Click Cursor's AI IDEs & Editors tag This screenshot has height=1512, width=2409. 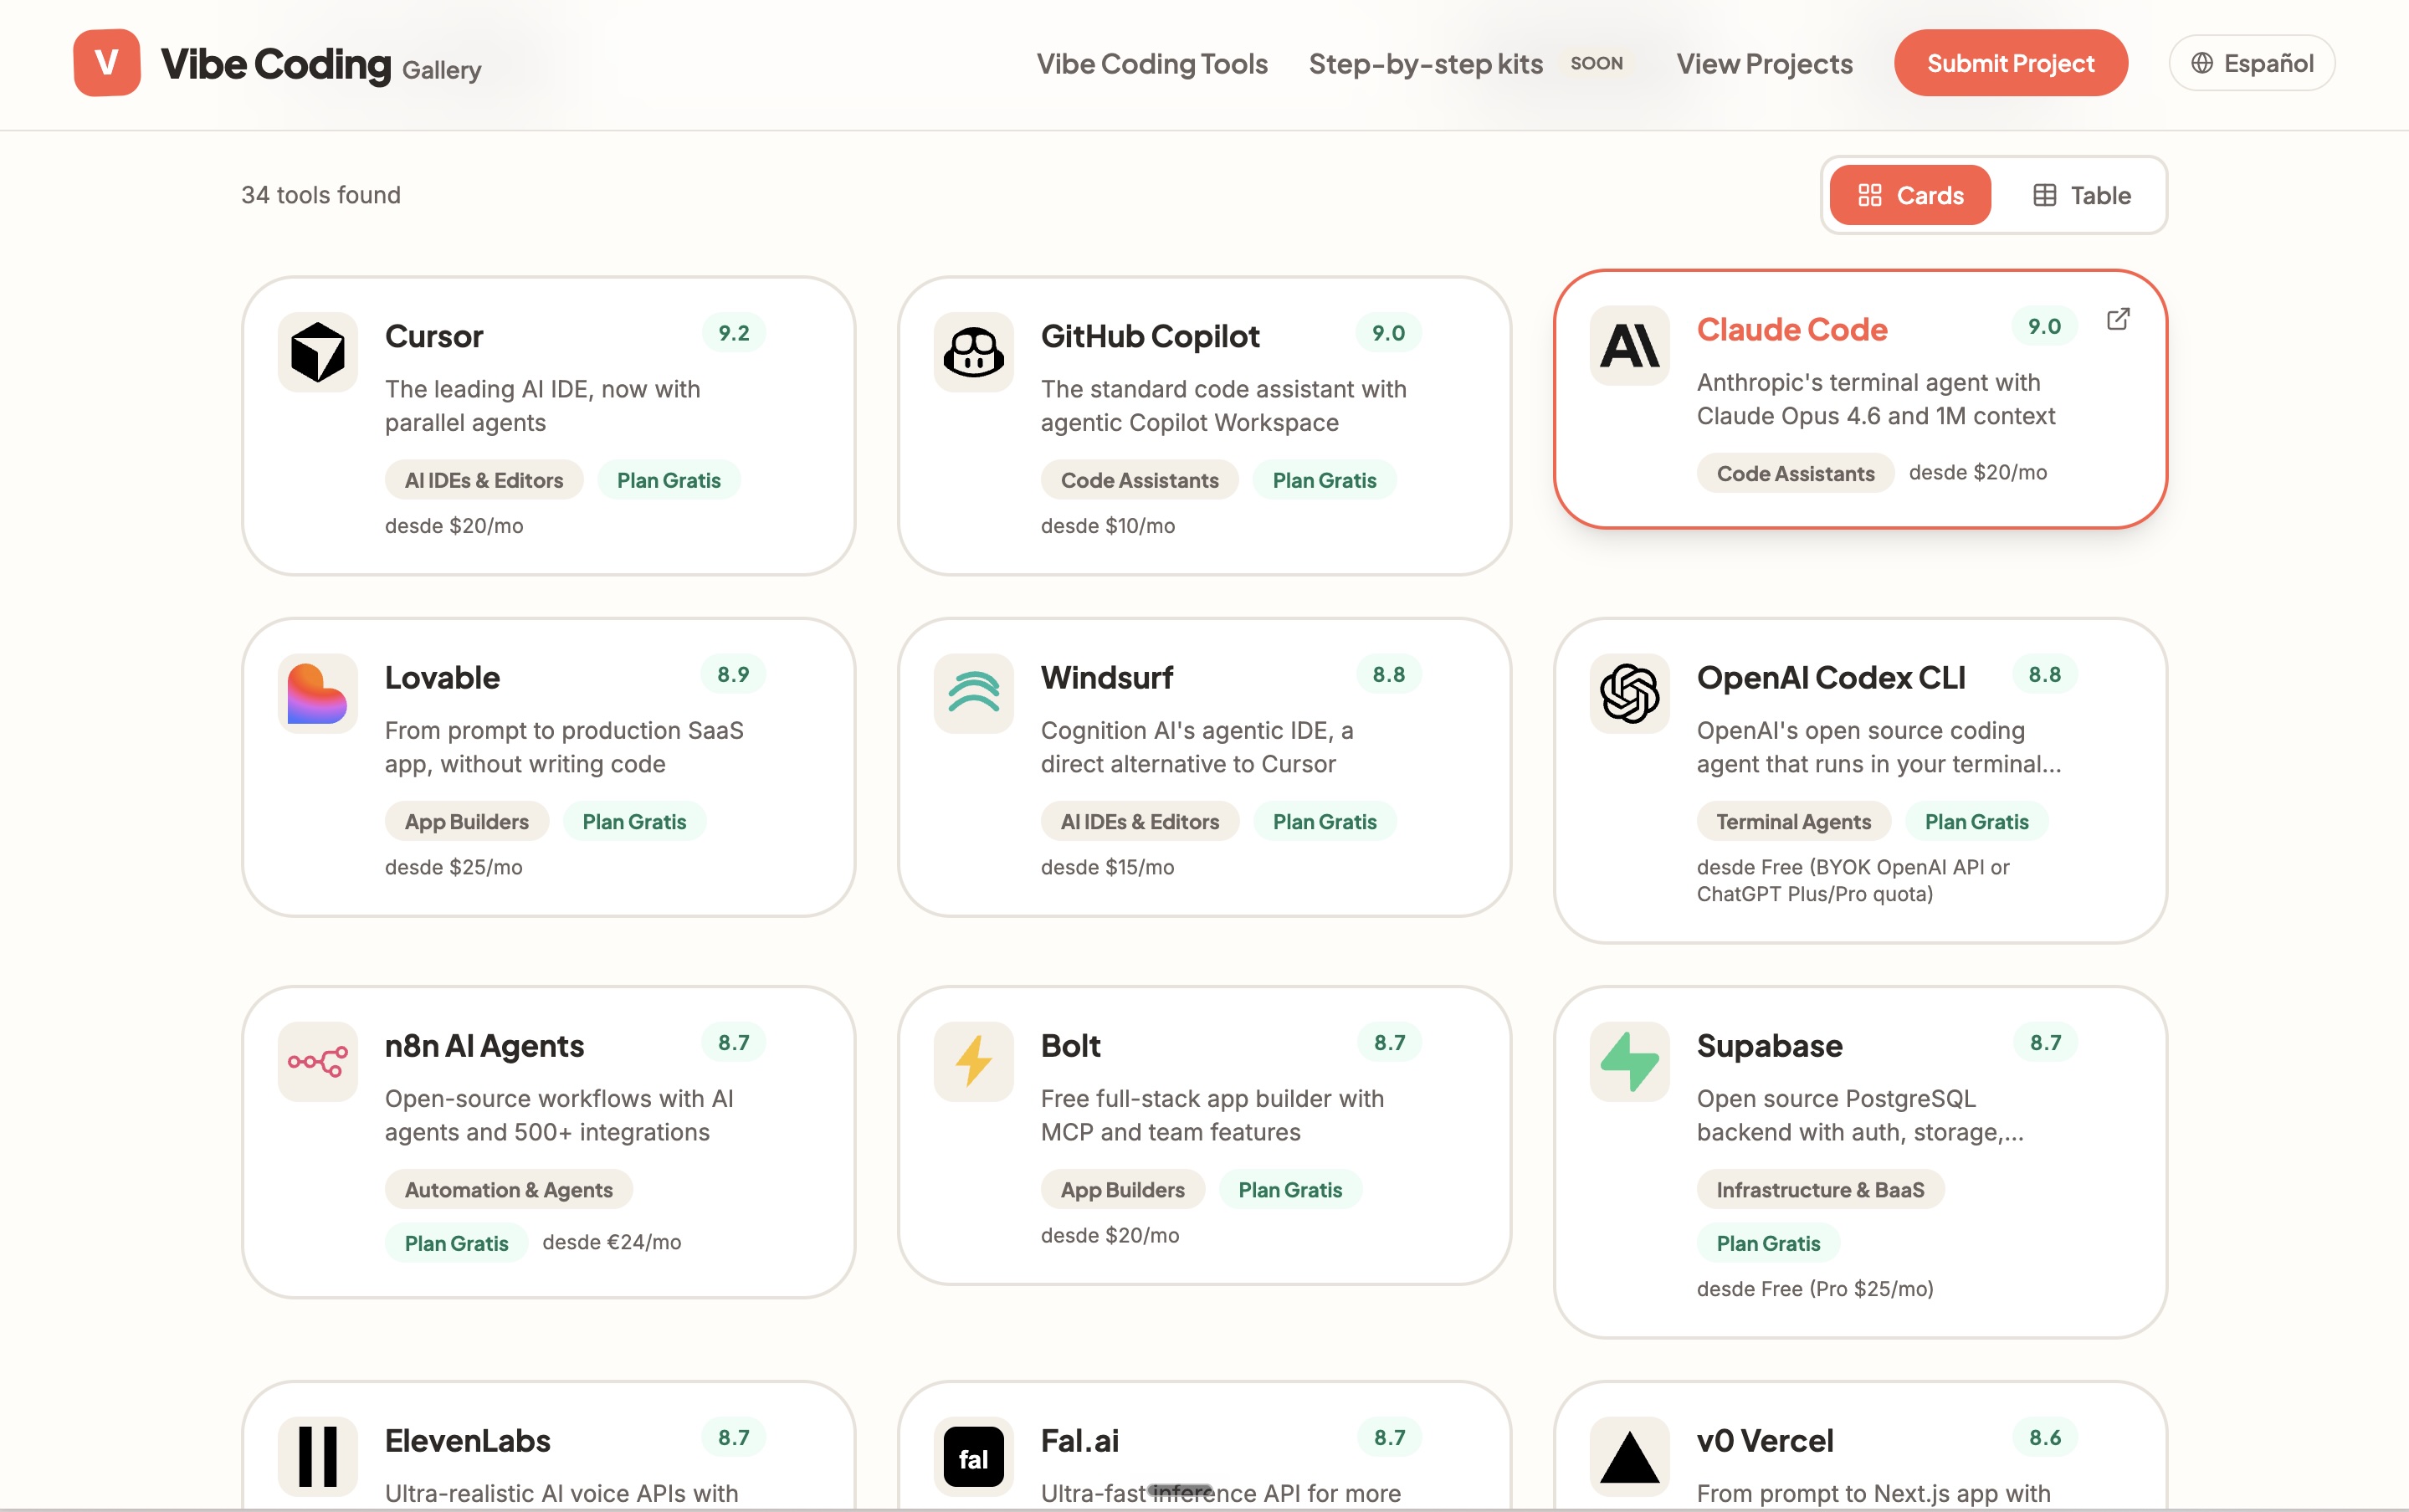tap(484, 480)
